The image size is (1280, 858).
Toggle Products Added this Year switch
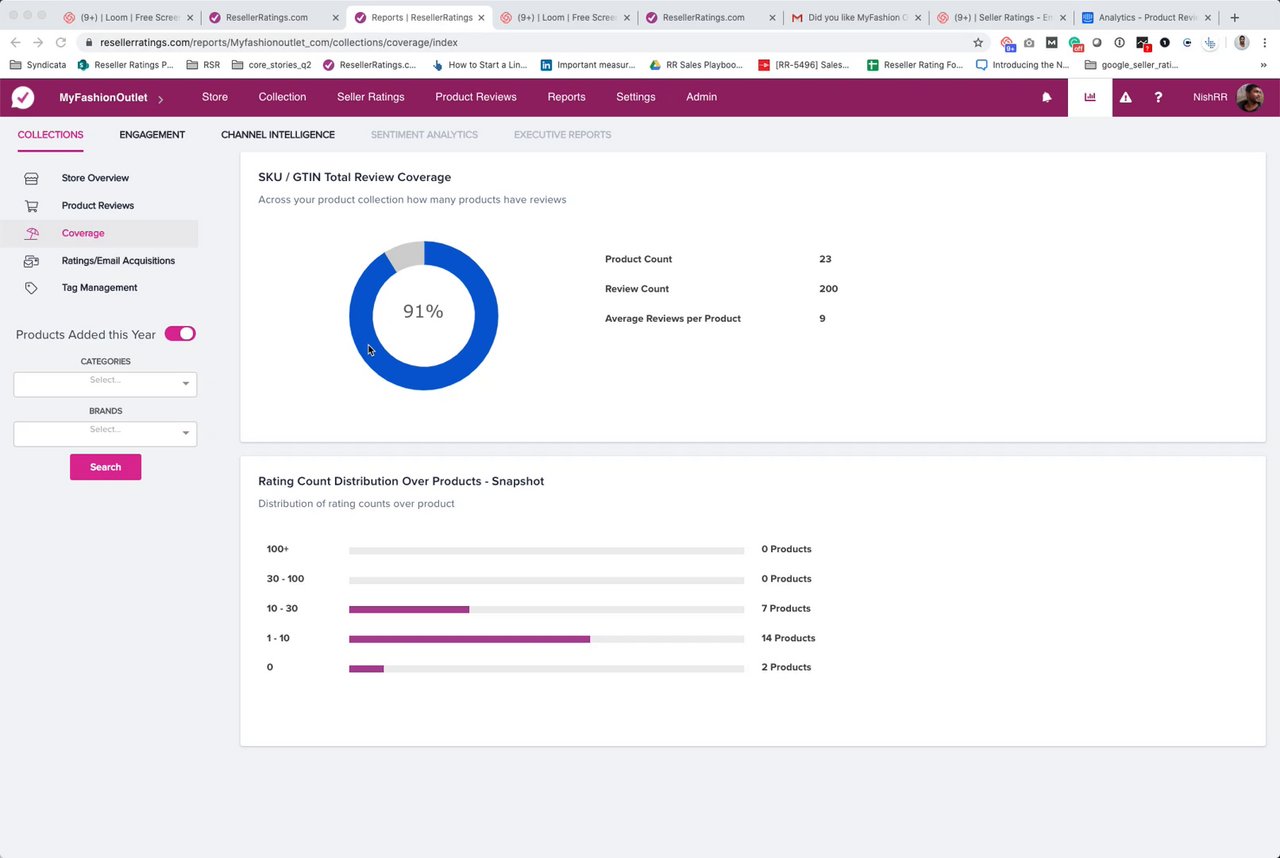coord(180,334)
